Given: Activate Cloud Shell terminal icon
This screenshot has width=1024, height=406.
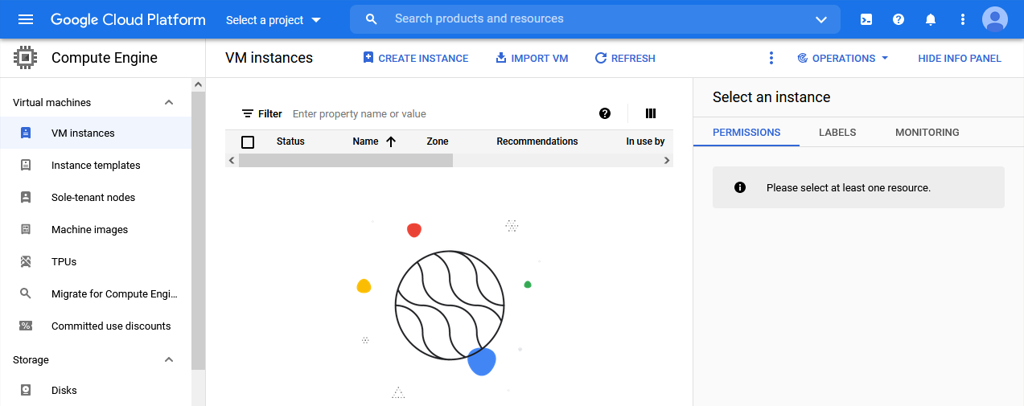Looking at the screenshot, I should (866, 20).
